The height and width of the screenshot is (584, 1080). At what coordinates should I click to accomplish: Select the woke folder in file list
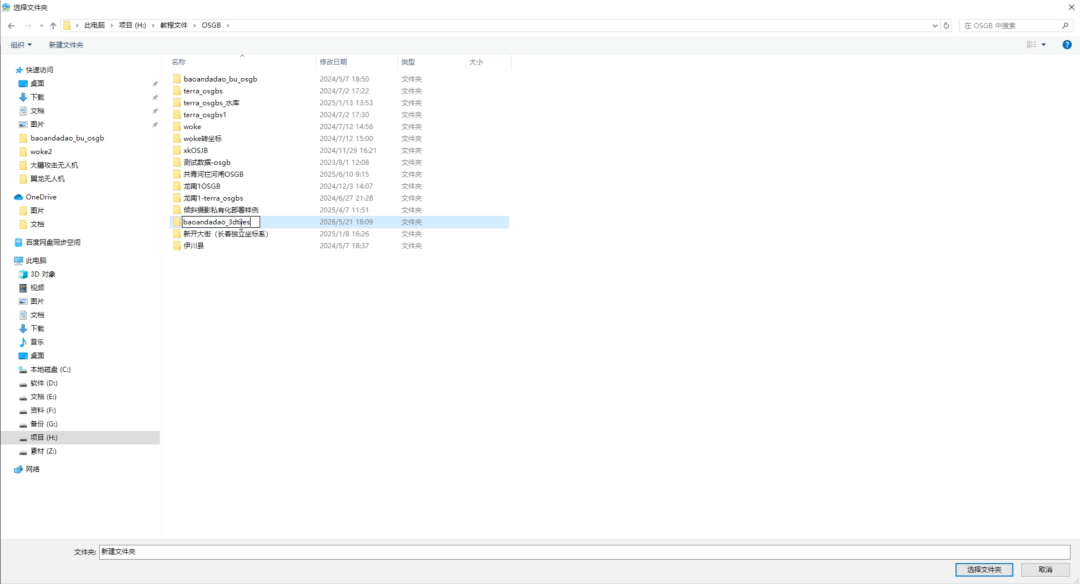pyautogui.click(x=192, y=127)
